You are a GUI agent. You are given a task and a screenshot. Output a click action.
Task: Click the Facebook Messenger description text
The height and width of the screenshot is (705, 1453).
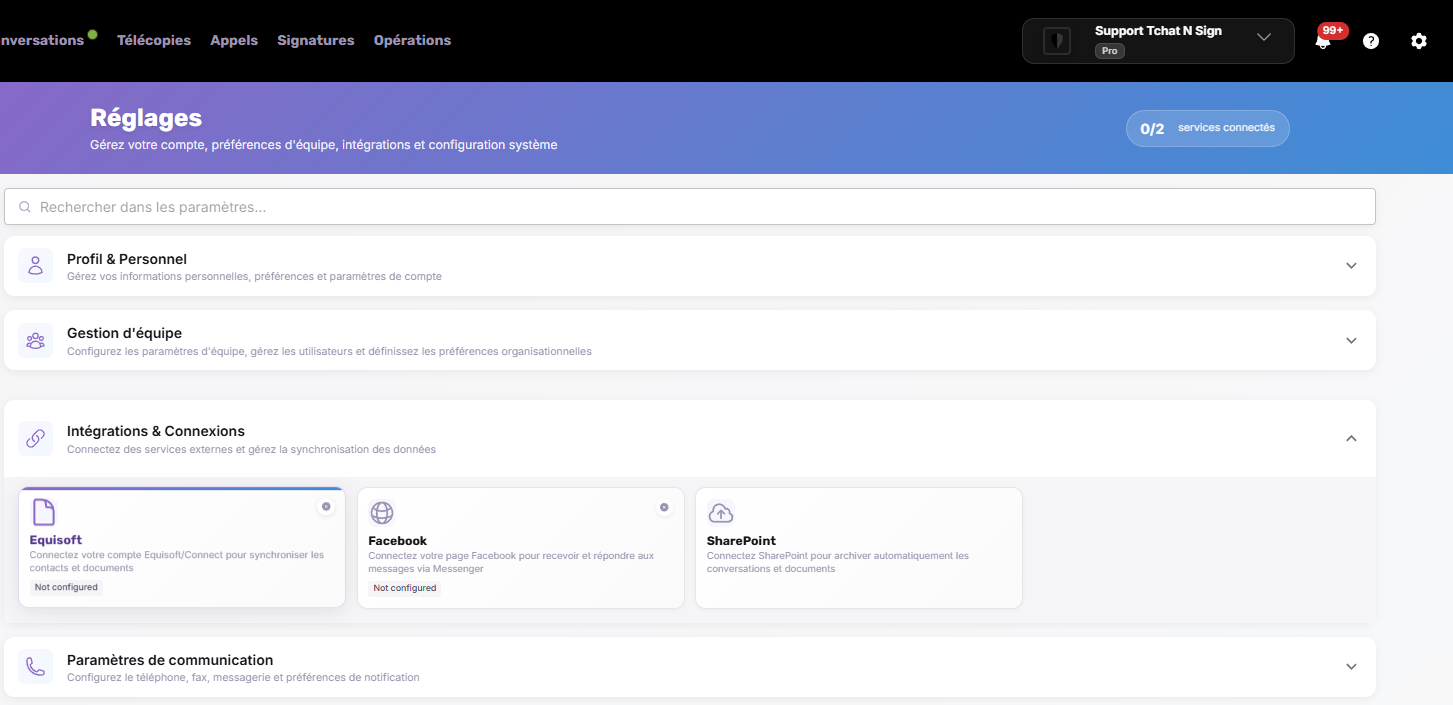tap(511, 562)
